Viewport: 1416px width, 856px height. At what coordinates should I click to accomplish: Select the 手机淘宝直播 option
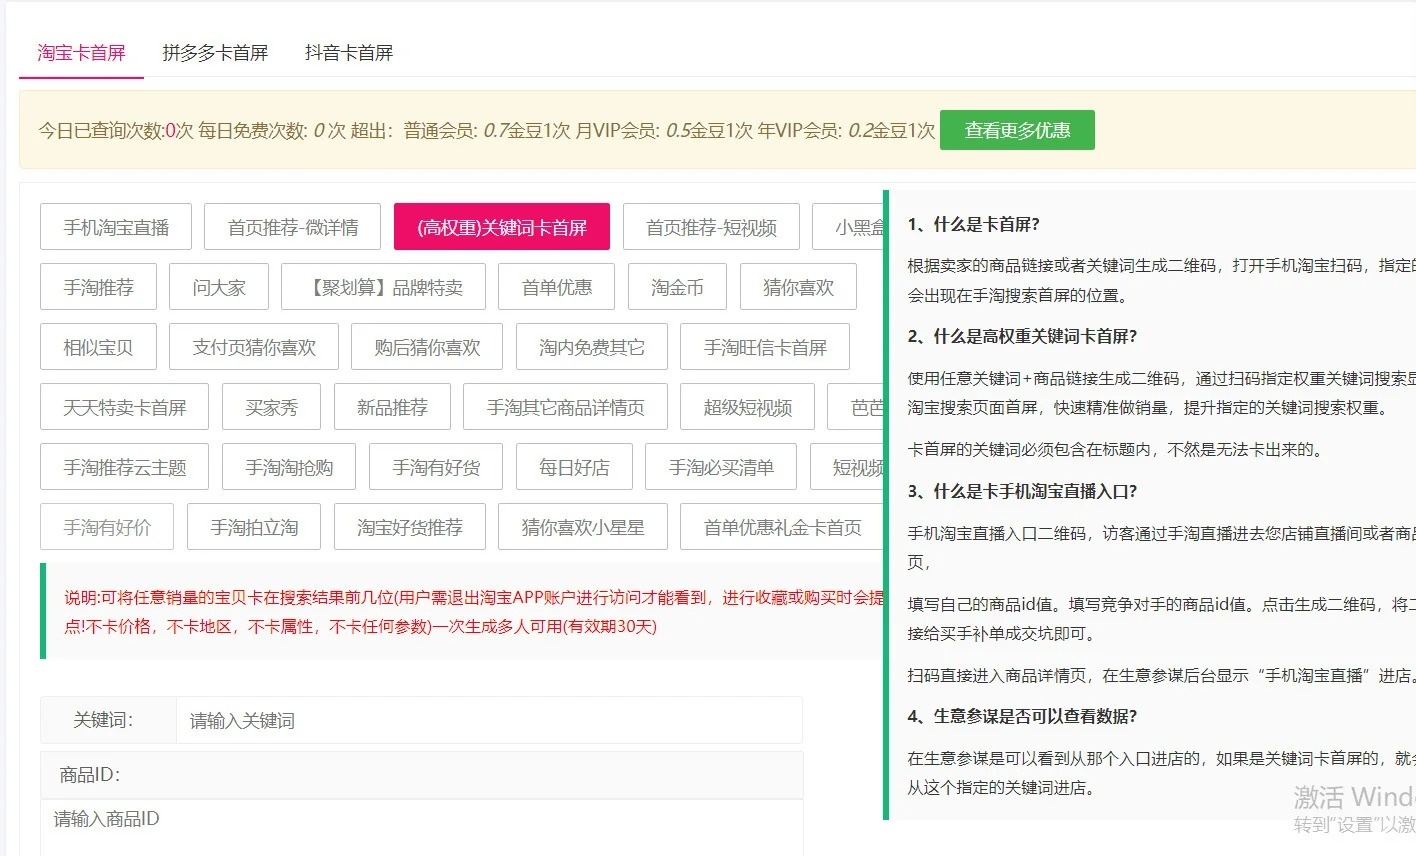pyautogui.click(x=116, y=227)
